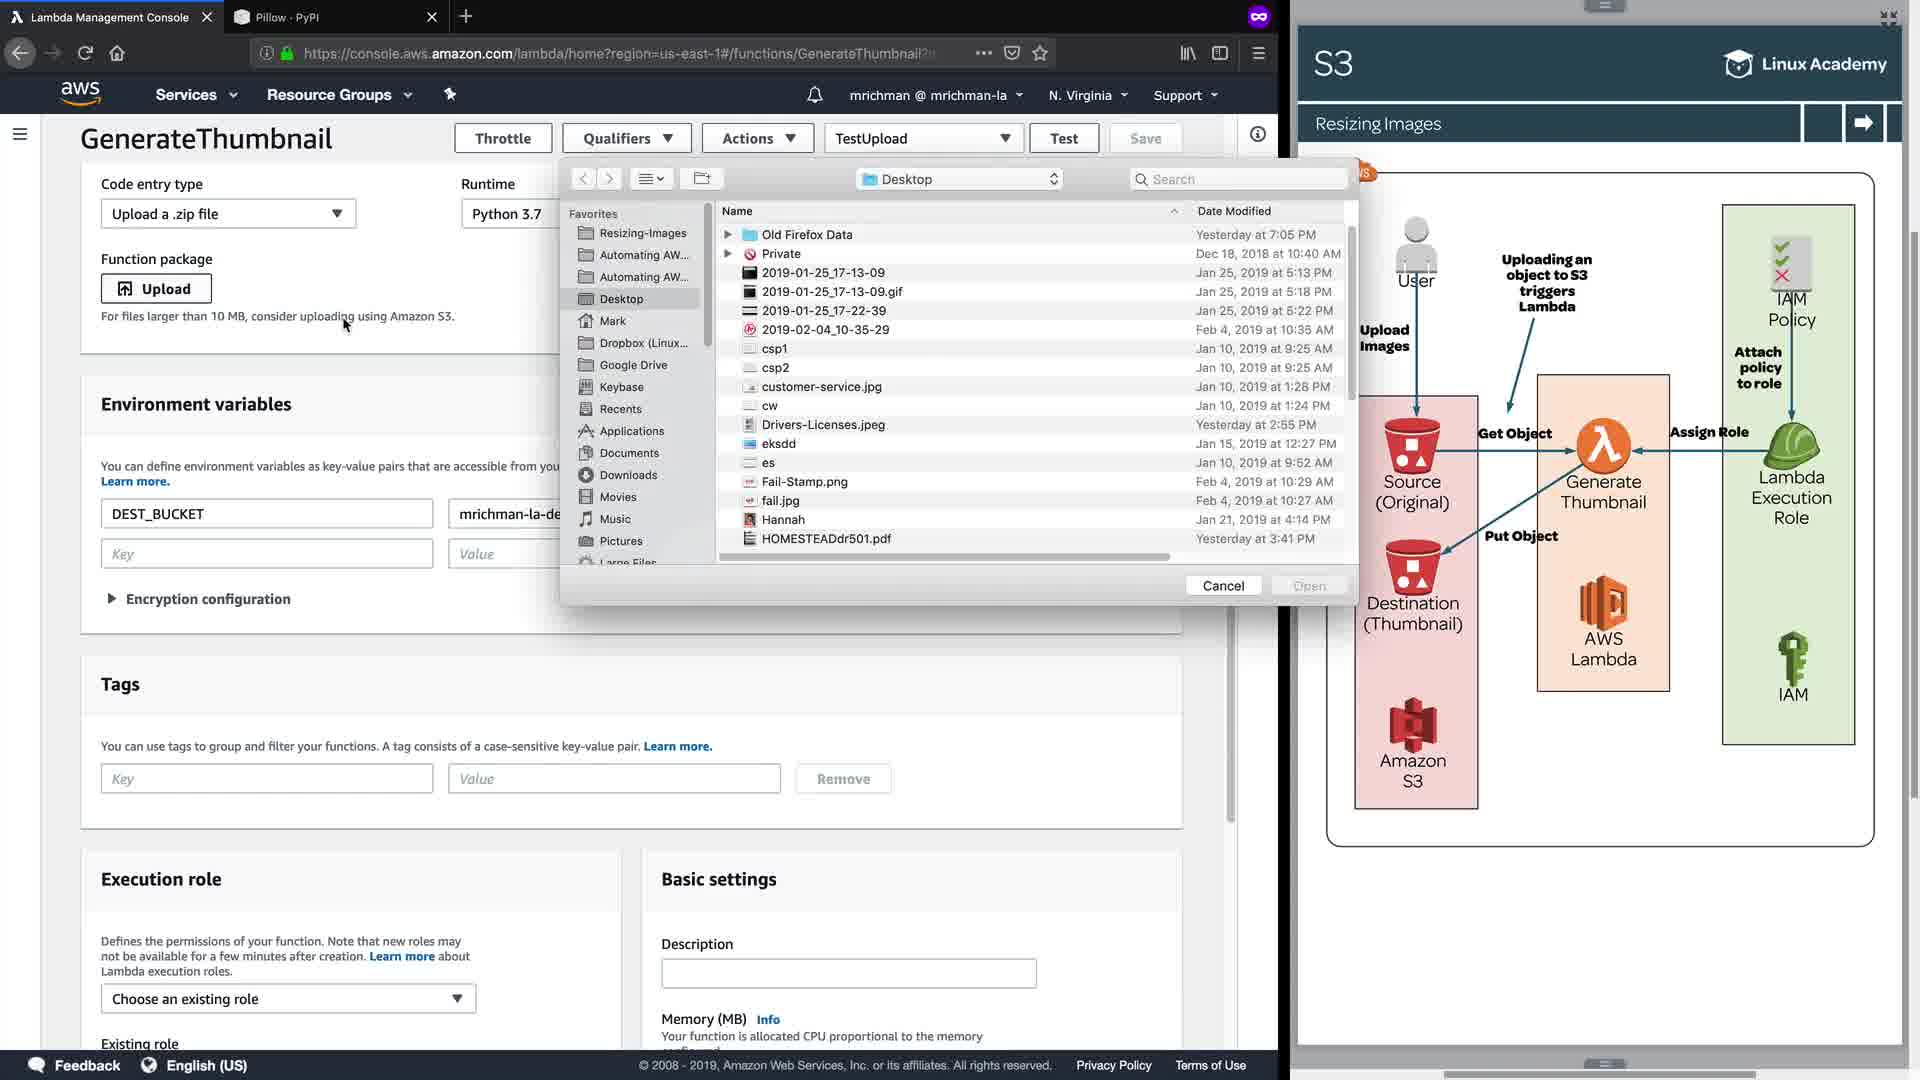Open the Code entry type dropdown
This screenshot has height=1080, width=1920.
click(228, 214)
